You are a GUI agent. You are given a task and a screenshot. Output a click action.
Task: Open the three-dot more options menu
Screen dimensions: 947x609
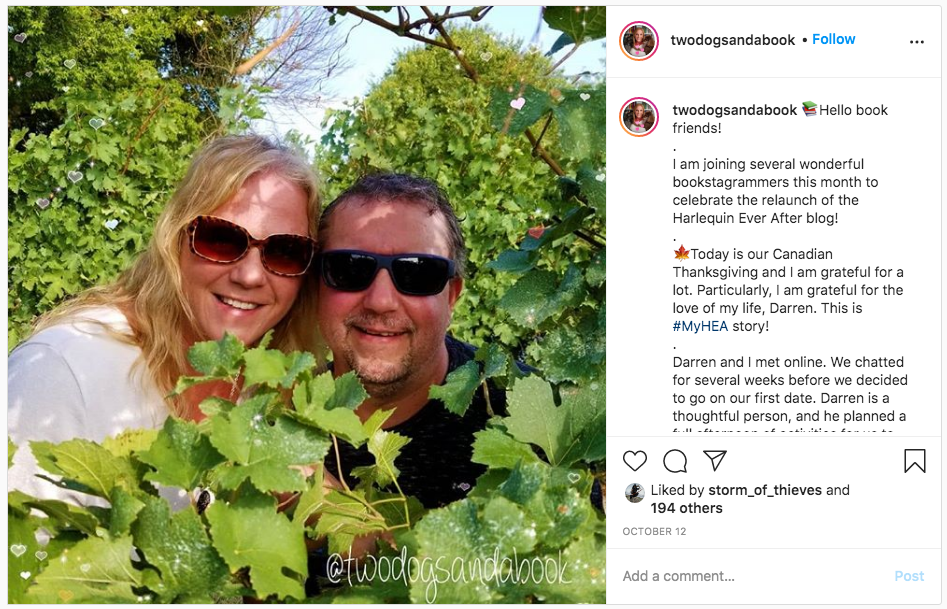916,42
